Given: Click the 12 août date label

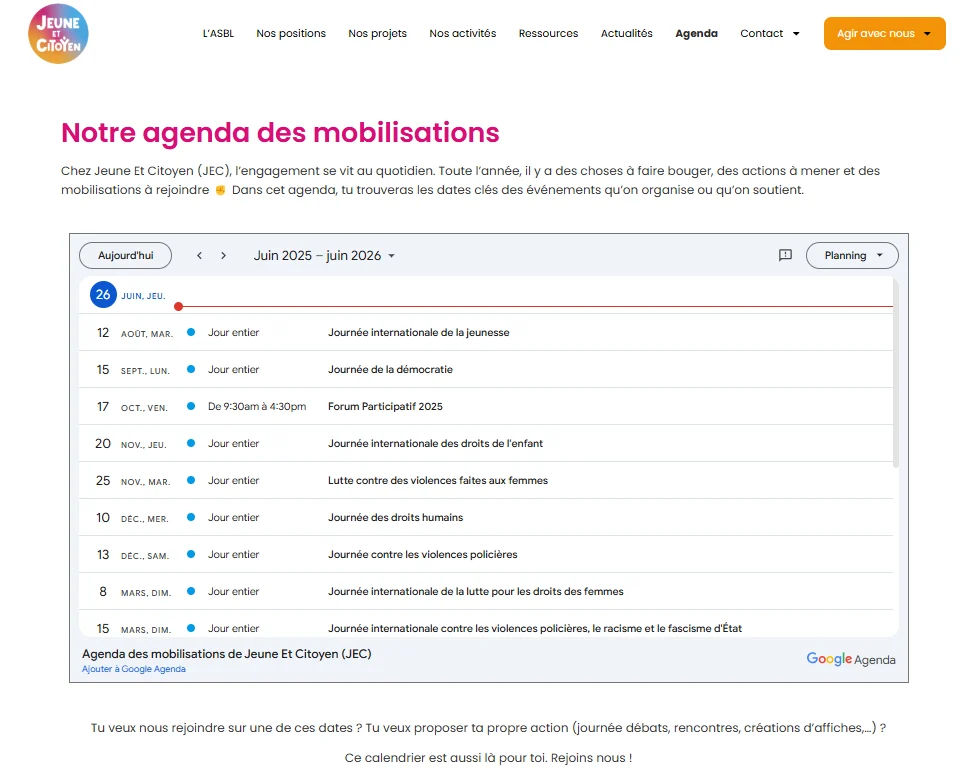Looking at the screenshot, I should pos(134,333).
